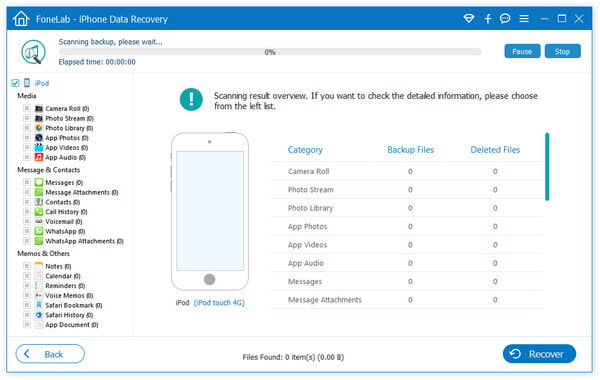Select the App Audio table row
Screen dimensions: 600x380
407,263
